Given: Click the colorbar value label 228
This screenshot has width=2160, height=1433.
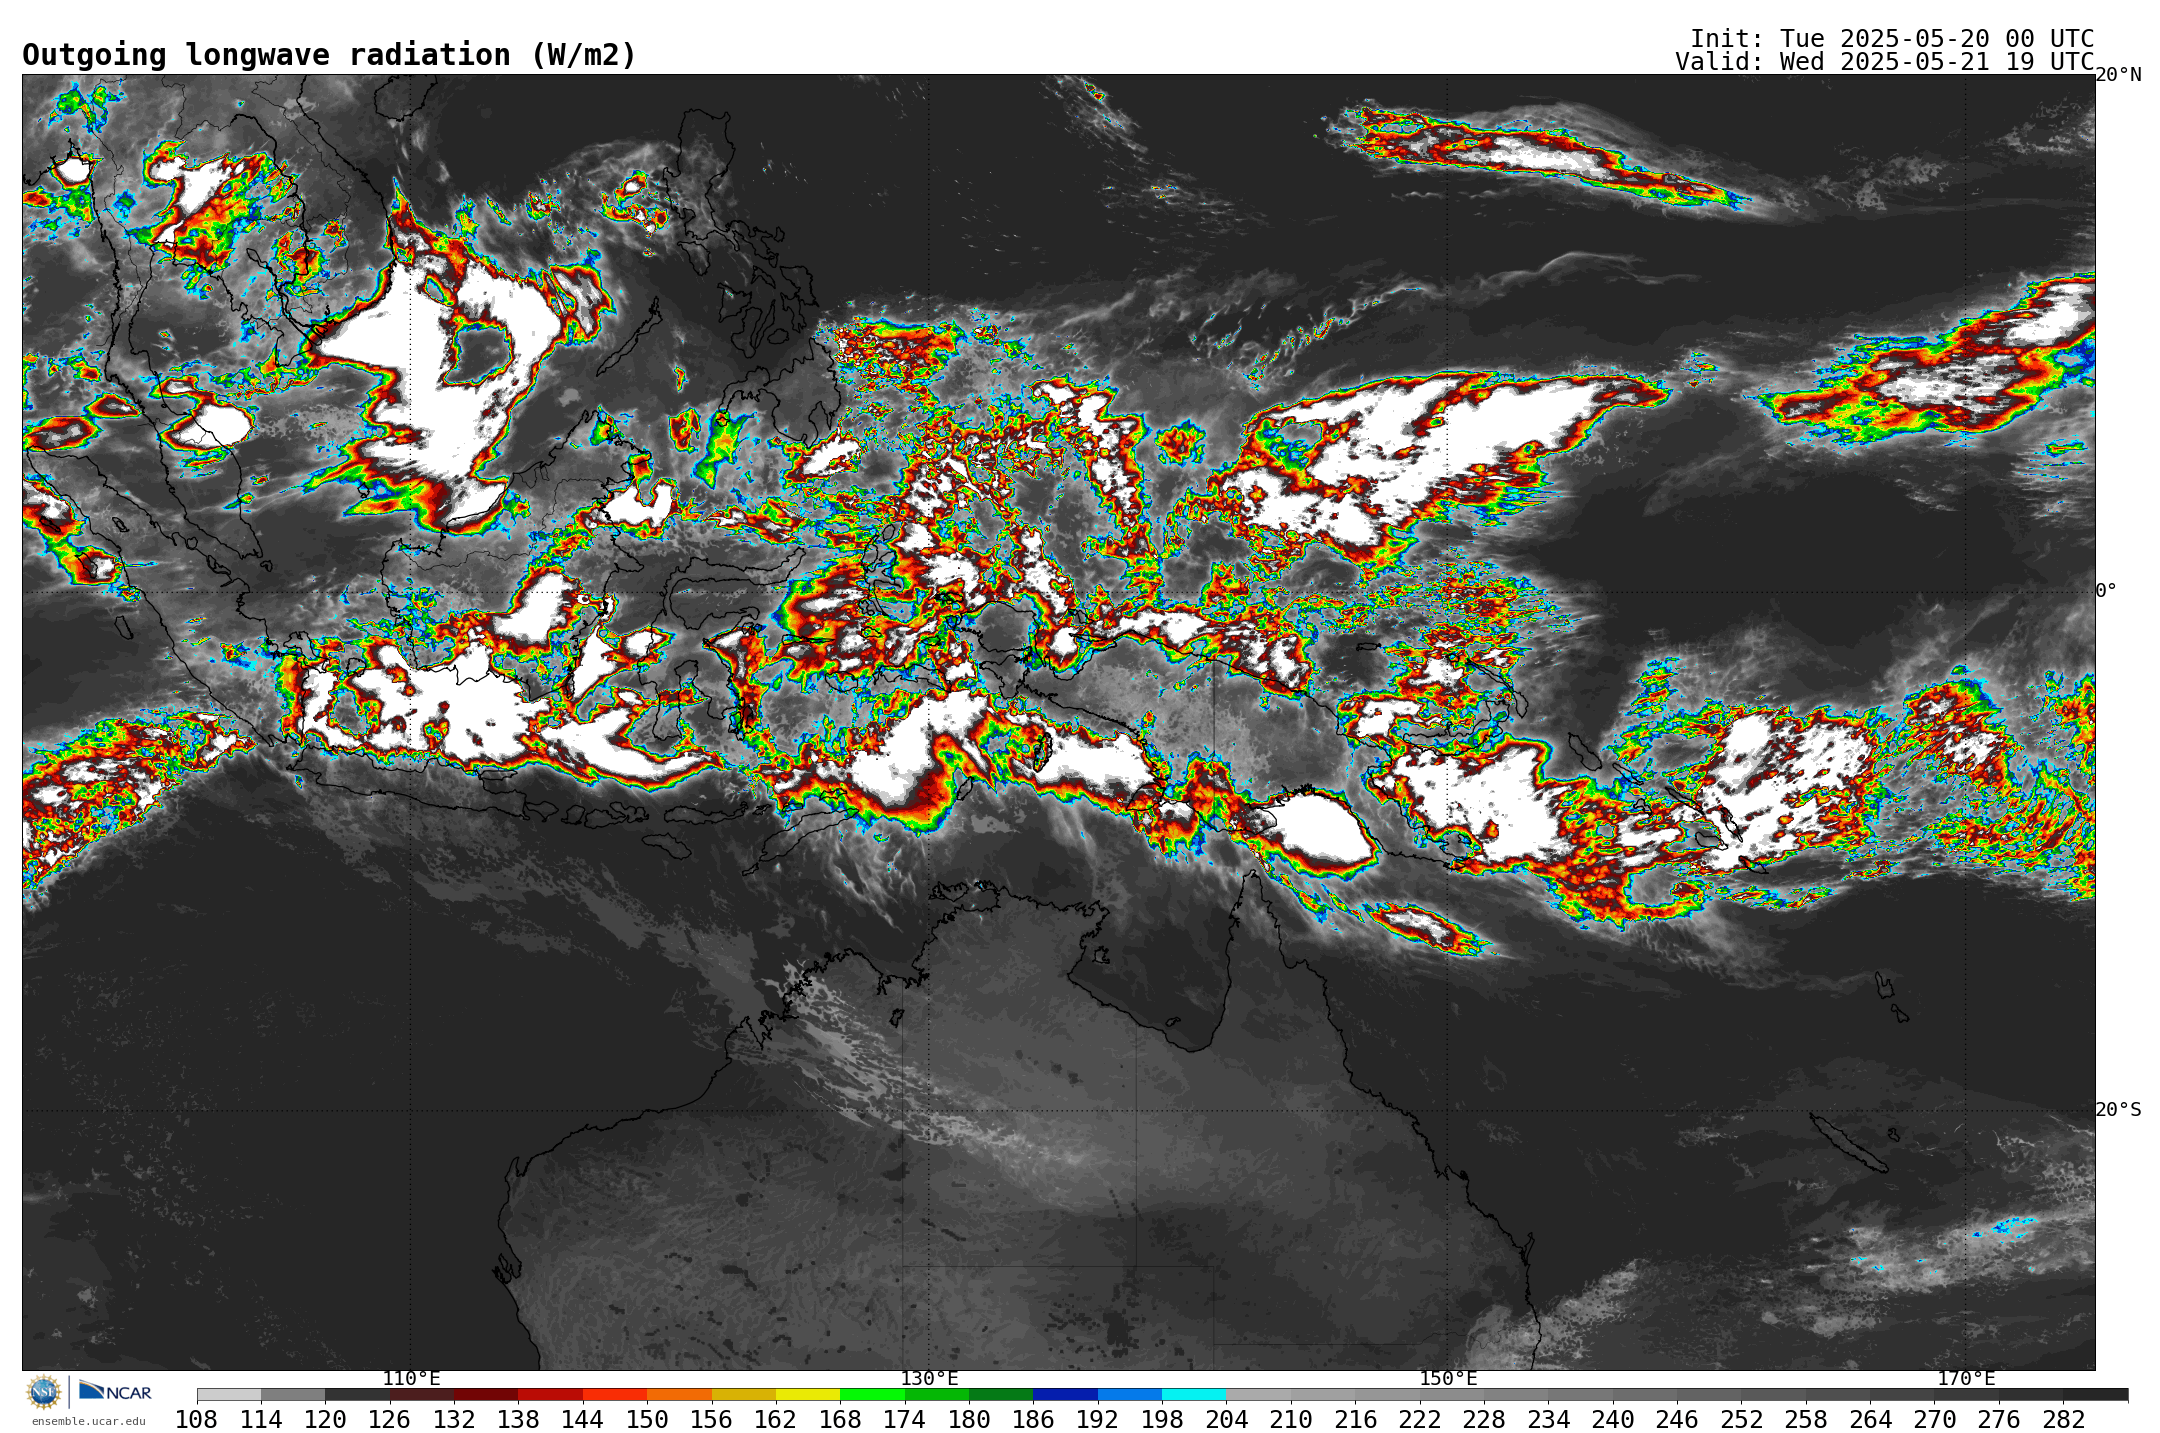Looking at the screenshot, I should 1484,1420.
